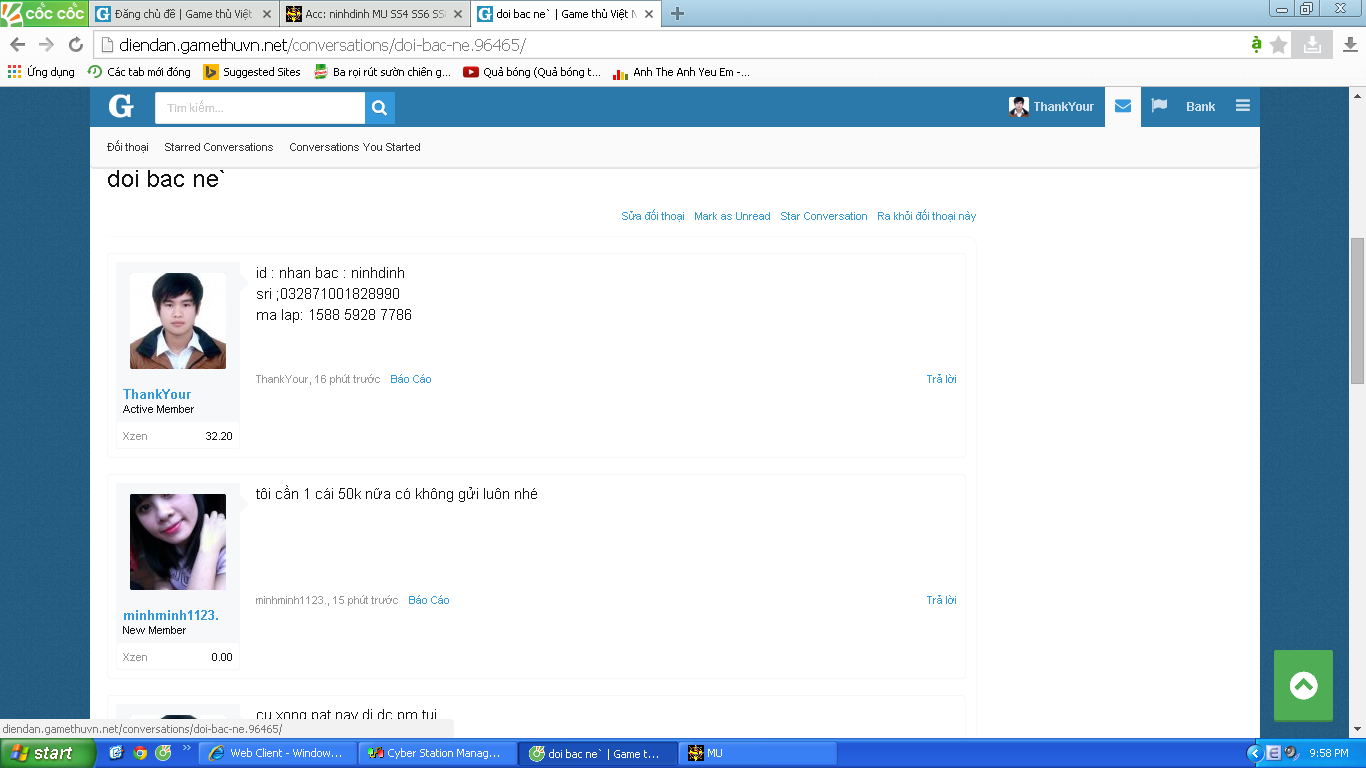Open Ứng dụng apps bookmark
Image resolution: width=1366 pixels, height=768 pixels.
(41, 72)
